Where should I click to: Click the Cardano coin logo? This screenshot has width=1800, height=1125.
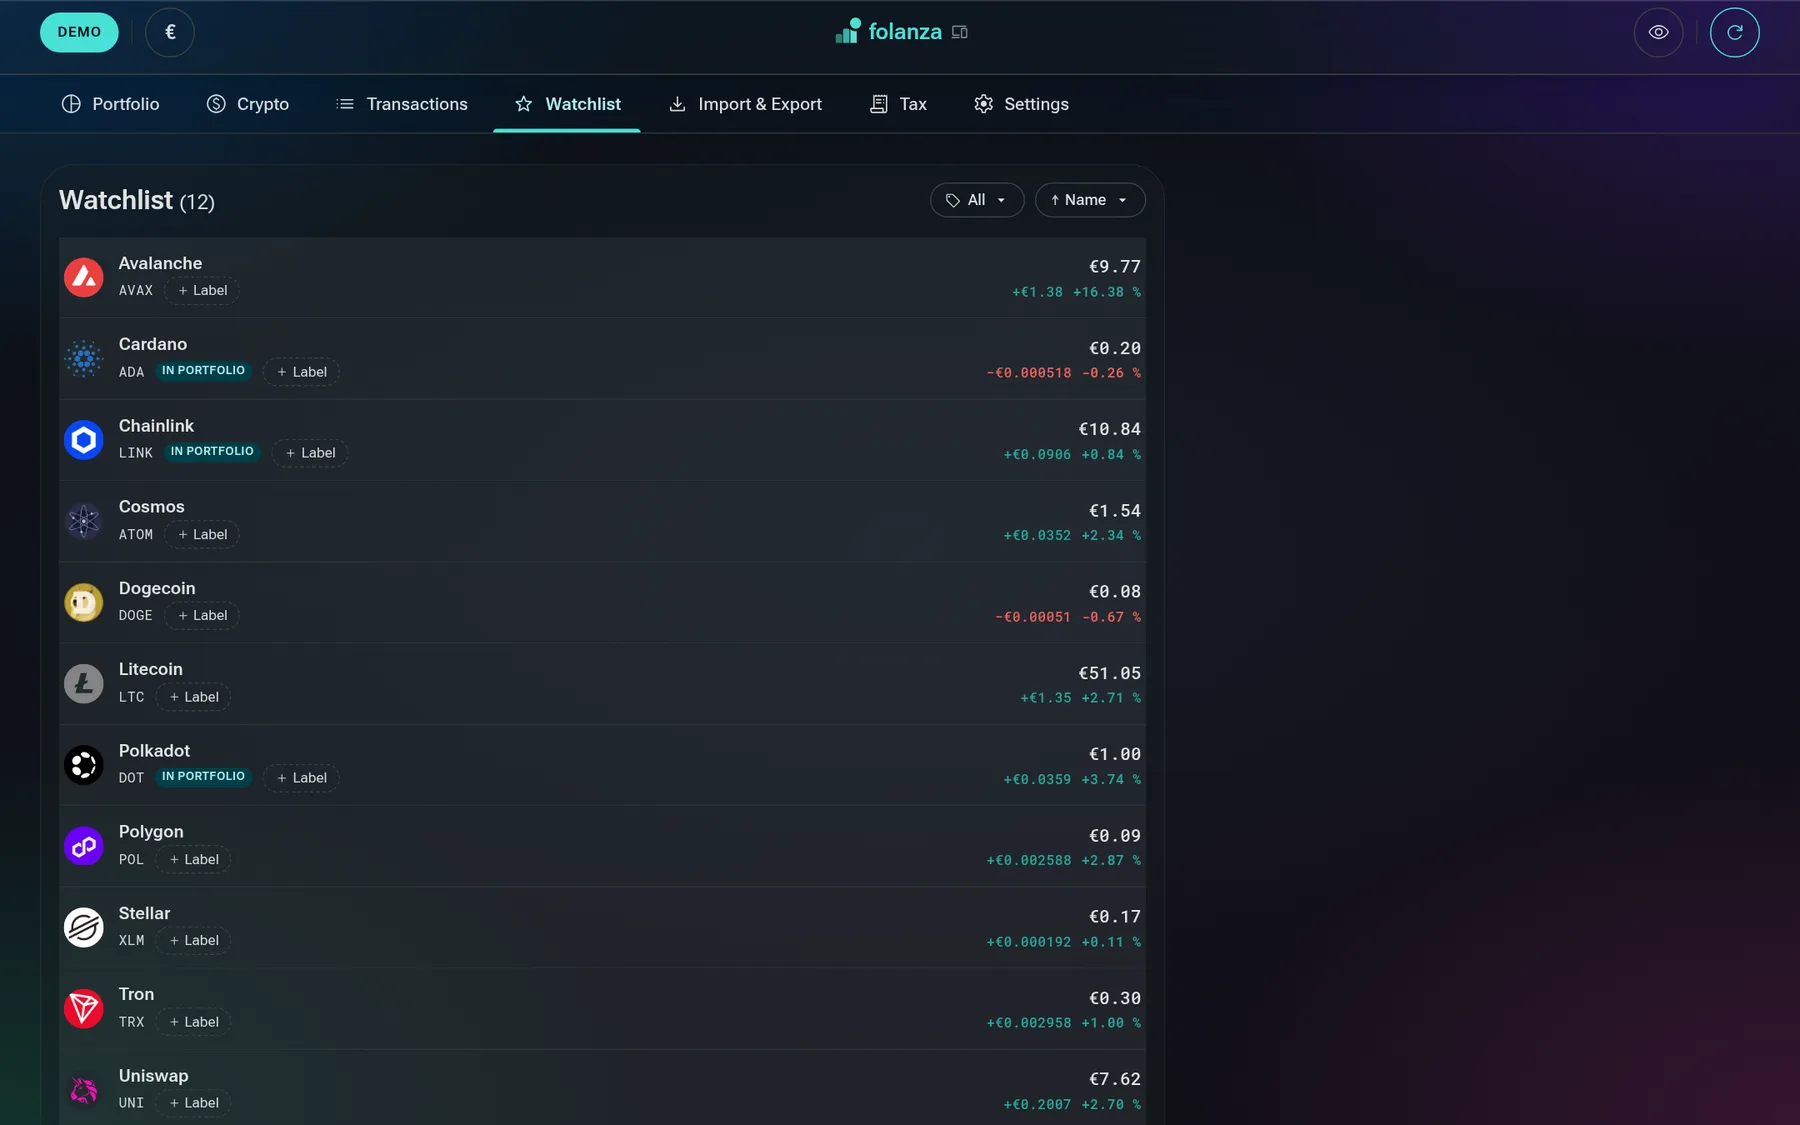point(84,358)
